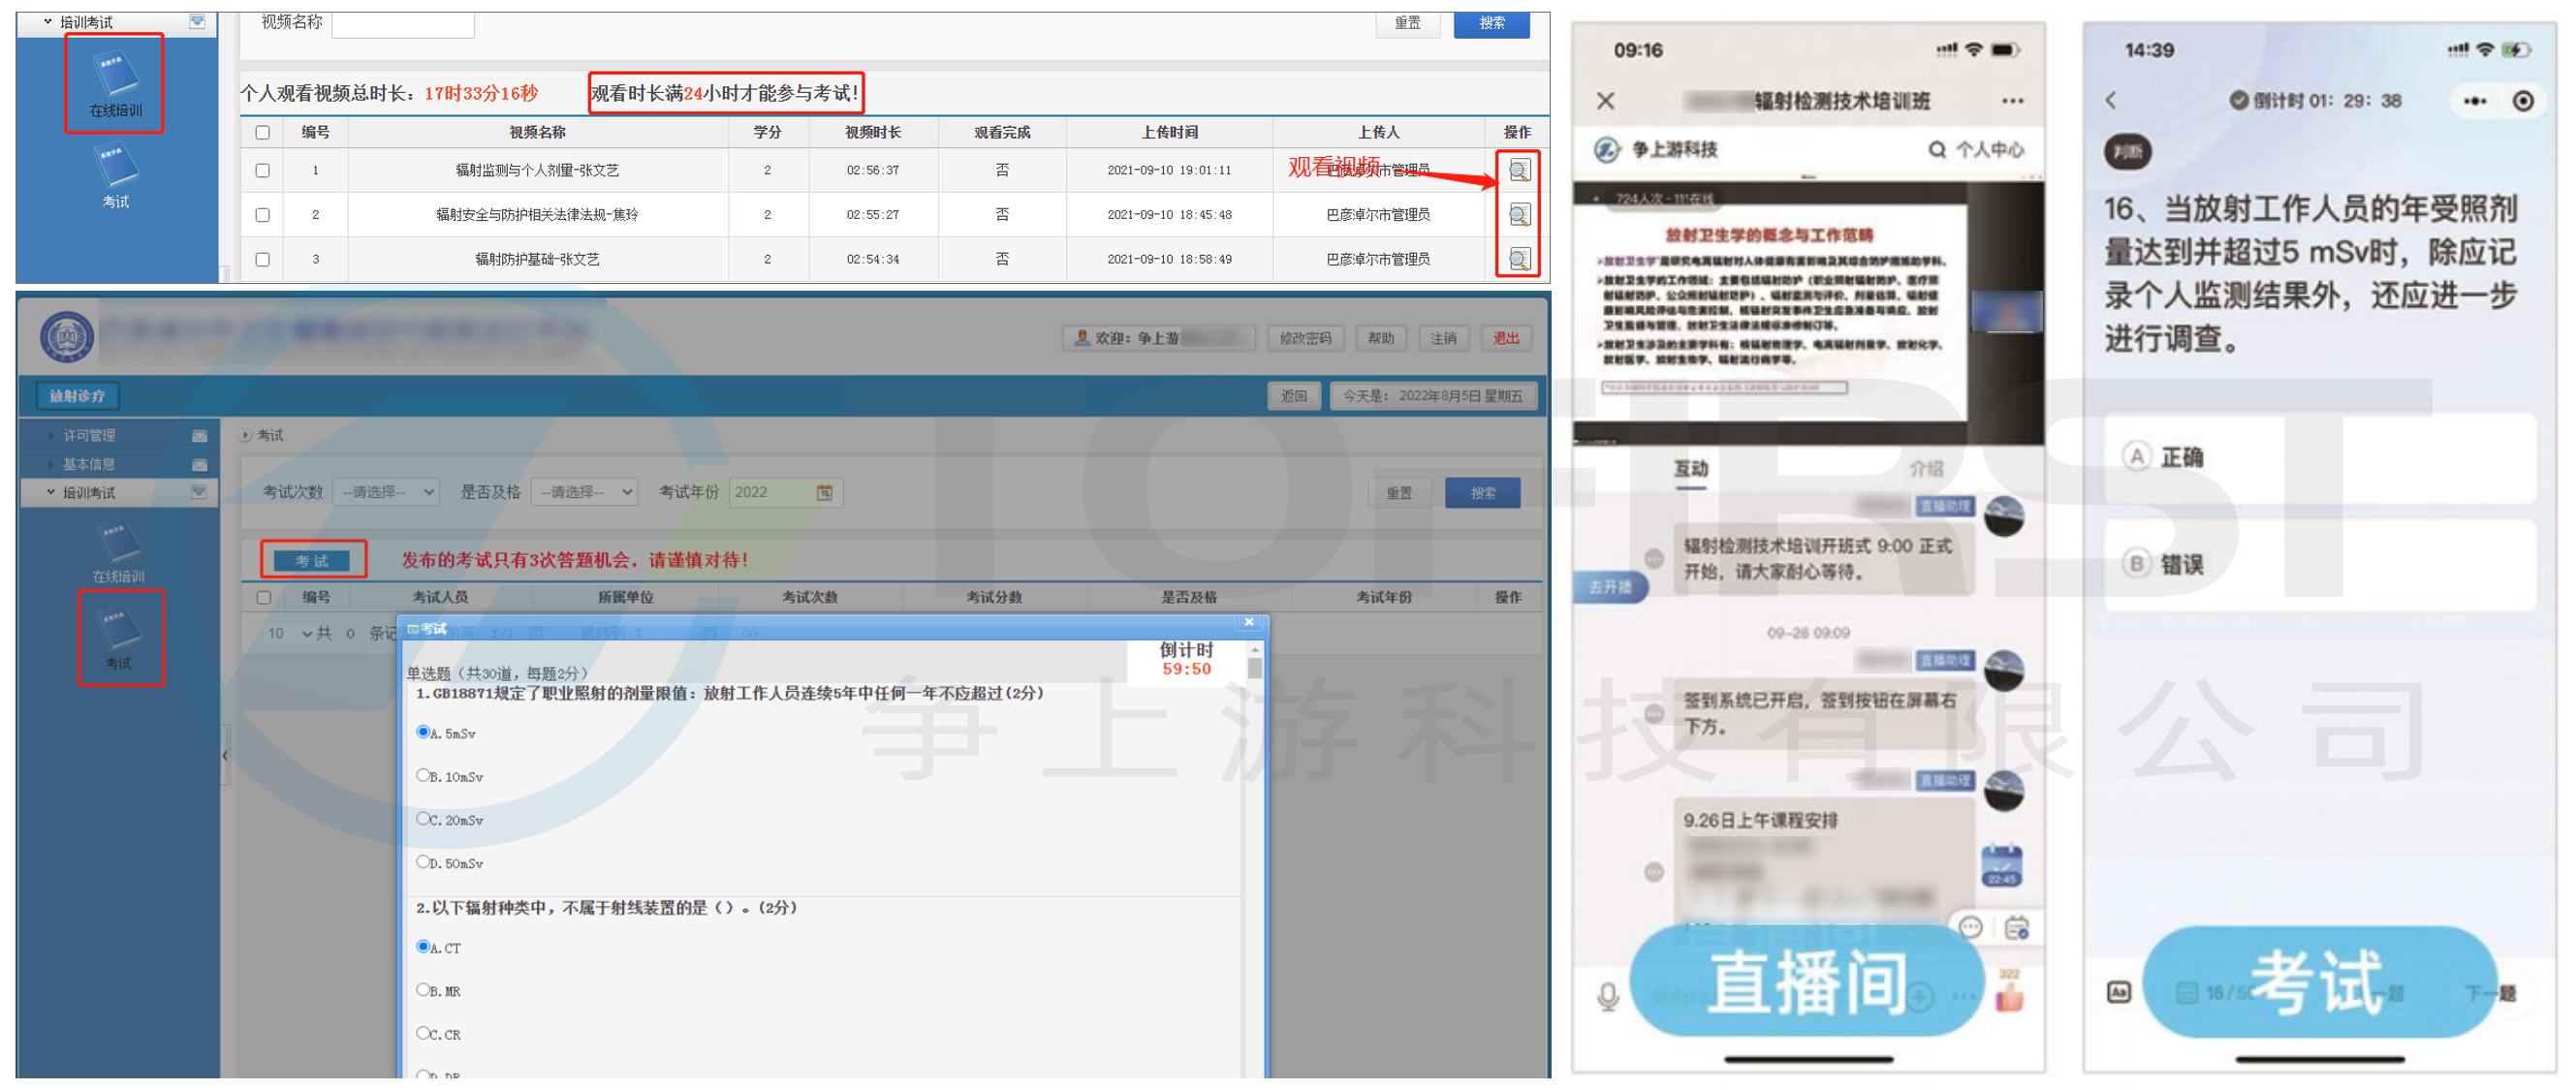Select answer C. 20mSv for question 1
This screenshot has height=1090, width=2576.
[x=423, y=818]
